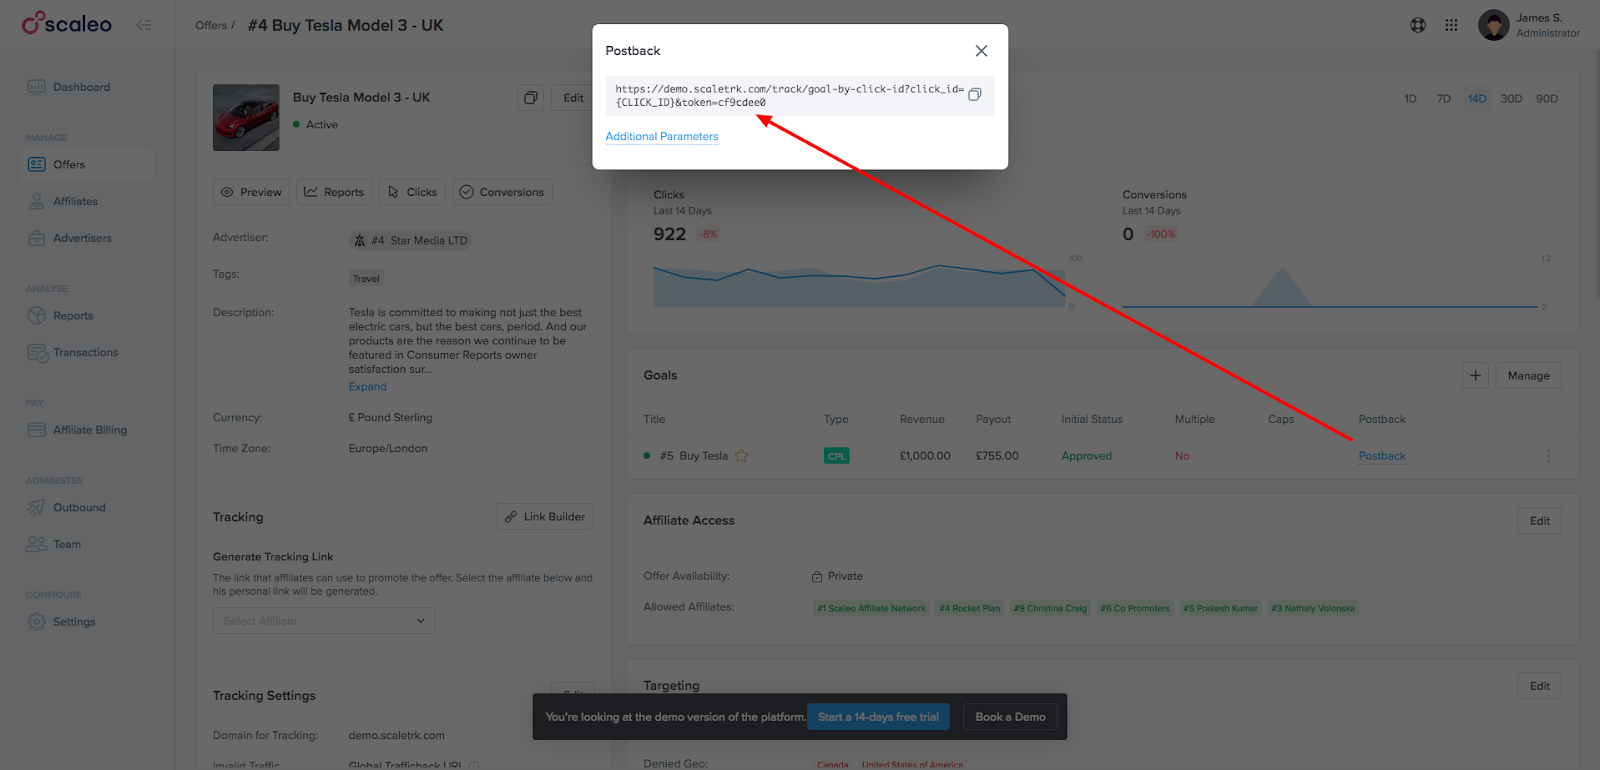Screen dimensions: 1600x770
Task: Click the CPL type badge
Action: click(x=836, y=456)
